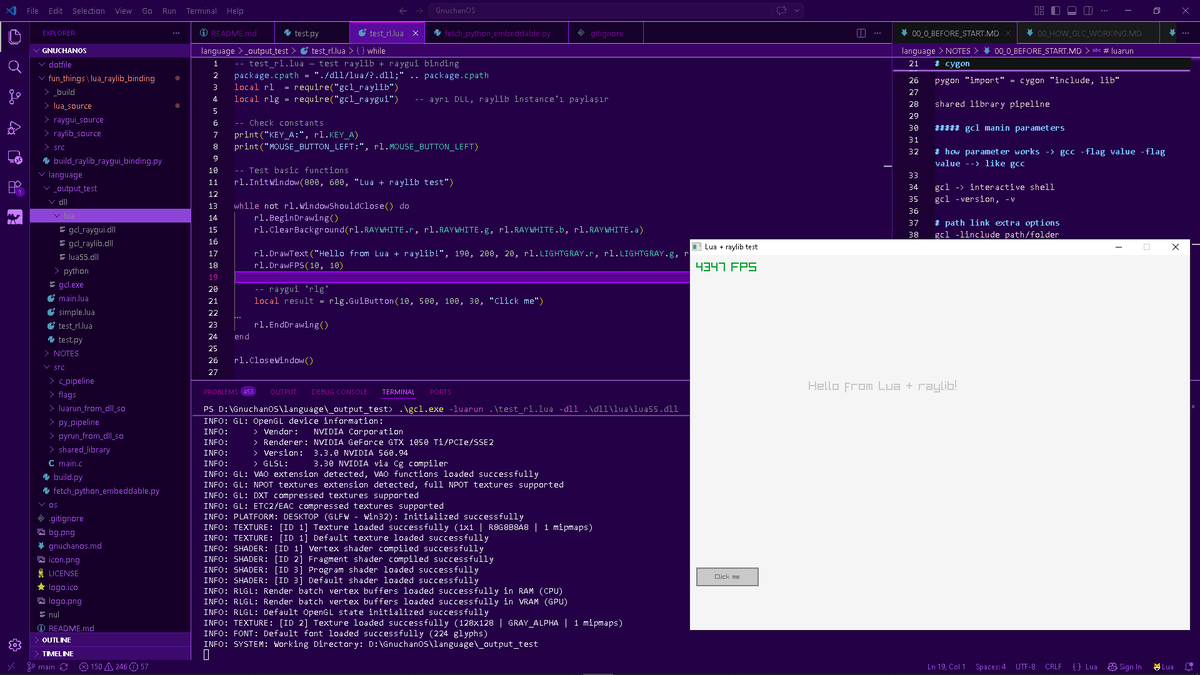
Task: Open the OUTPUT panel tab
Action: coord(283,392)
